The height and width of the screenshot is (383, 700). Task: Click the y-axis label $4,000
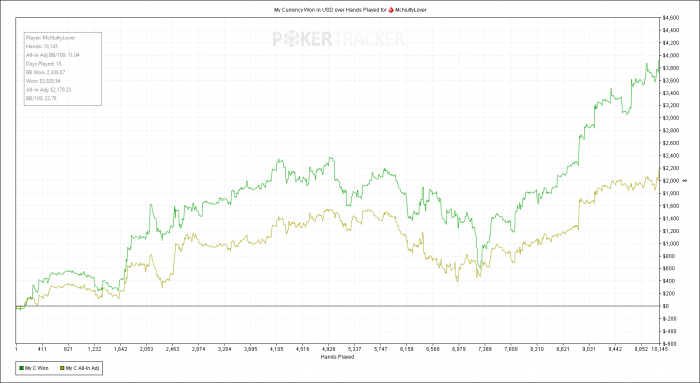(x=671, y=55)
